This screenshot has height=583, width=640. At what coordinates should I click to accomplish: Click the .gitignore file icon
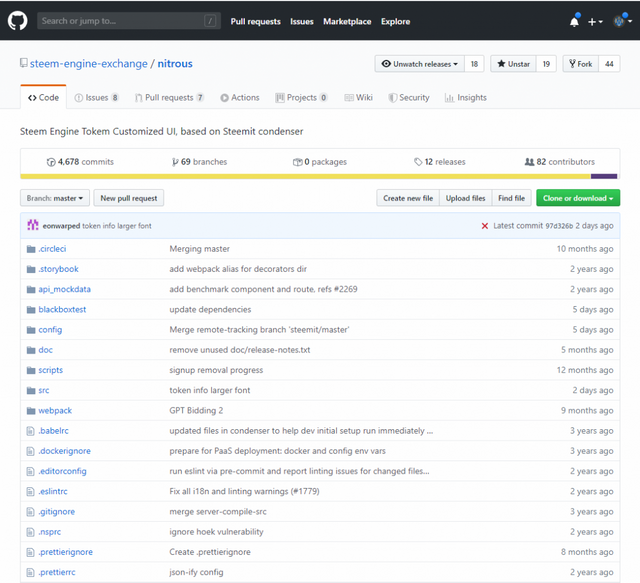(31, 512)
